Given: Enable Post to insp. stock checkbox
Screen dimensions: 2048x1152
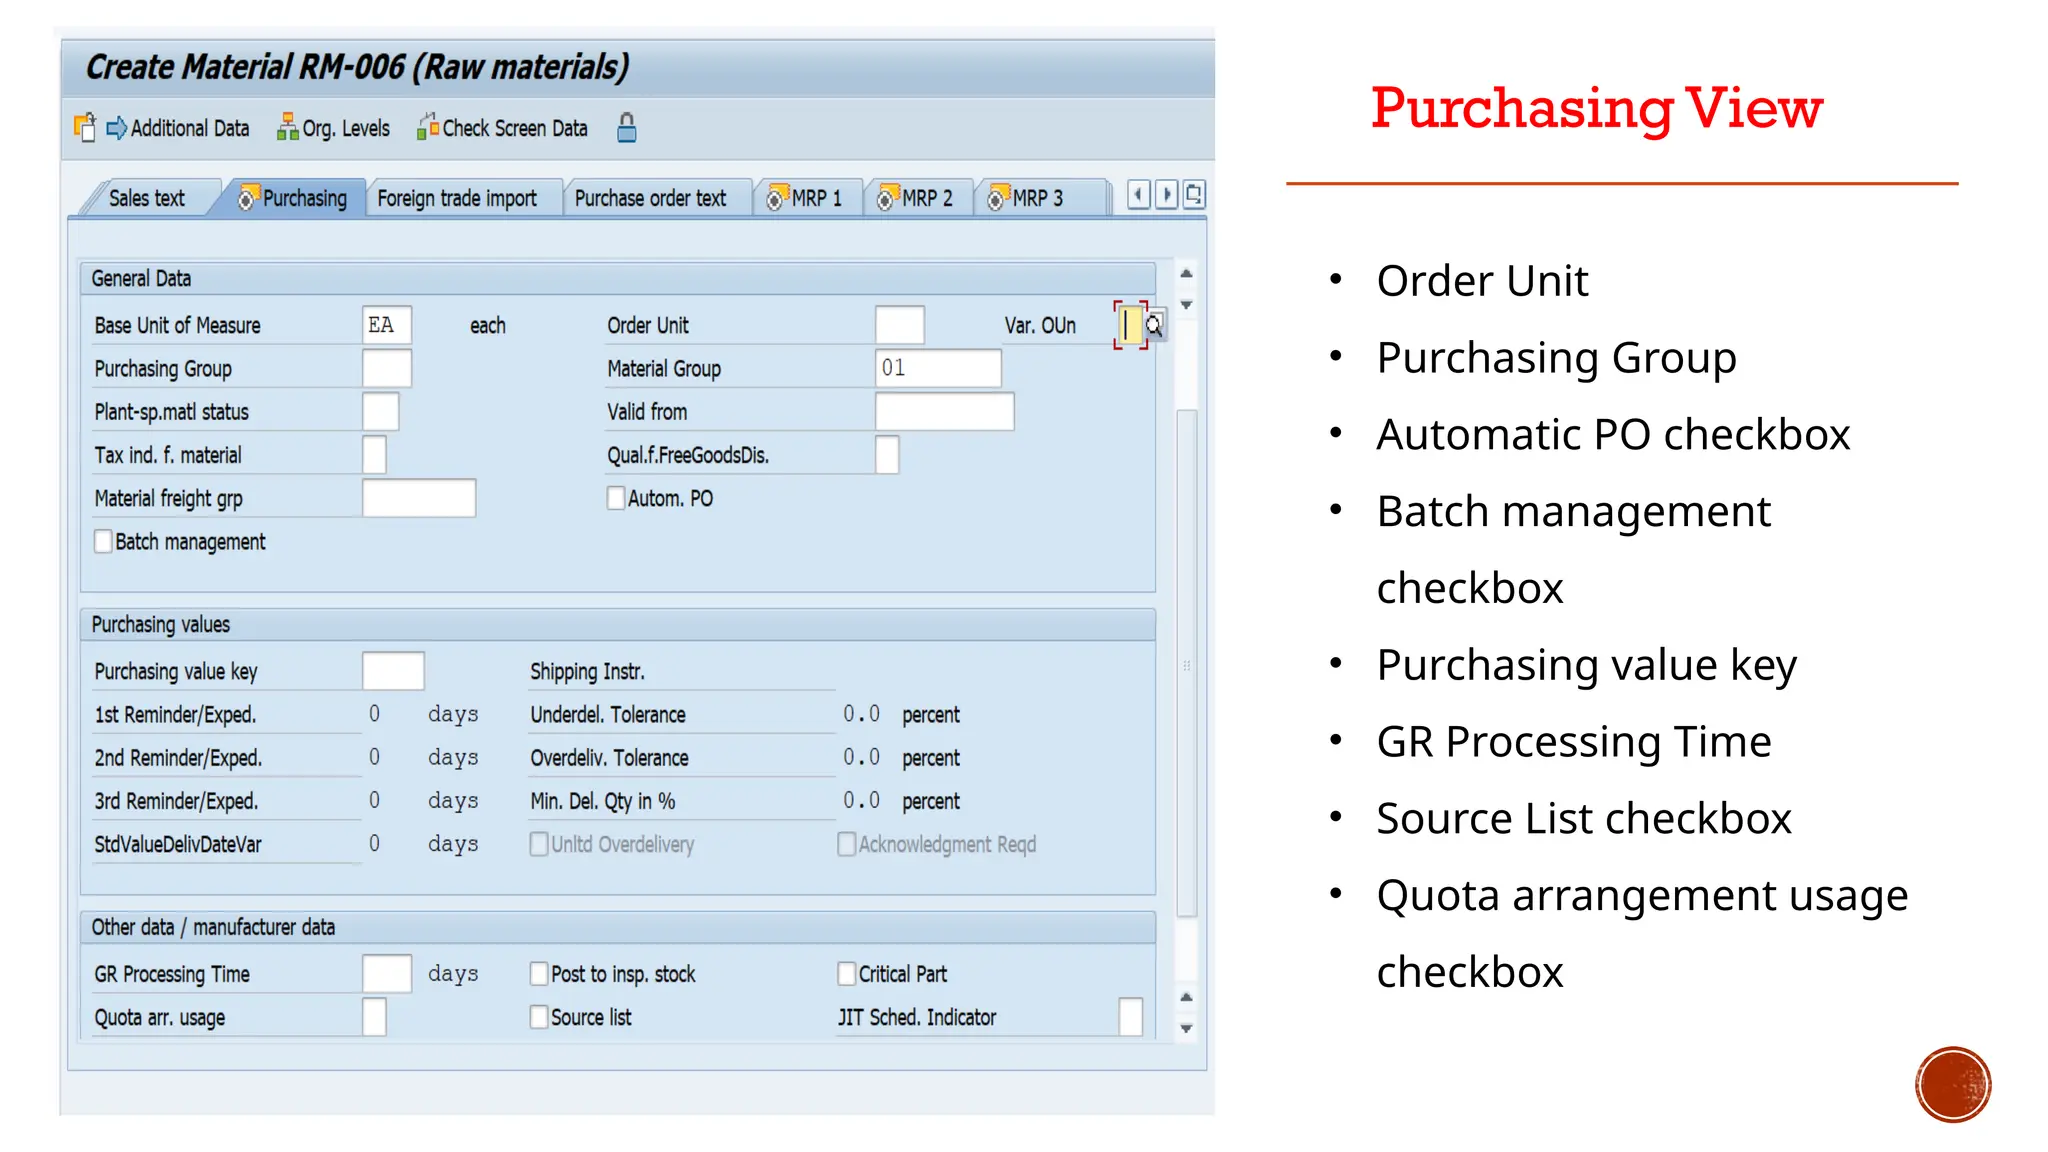Looking at the screenshot, I should tap(539, 973).
